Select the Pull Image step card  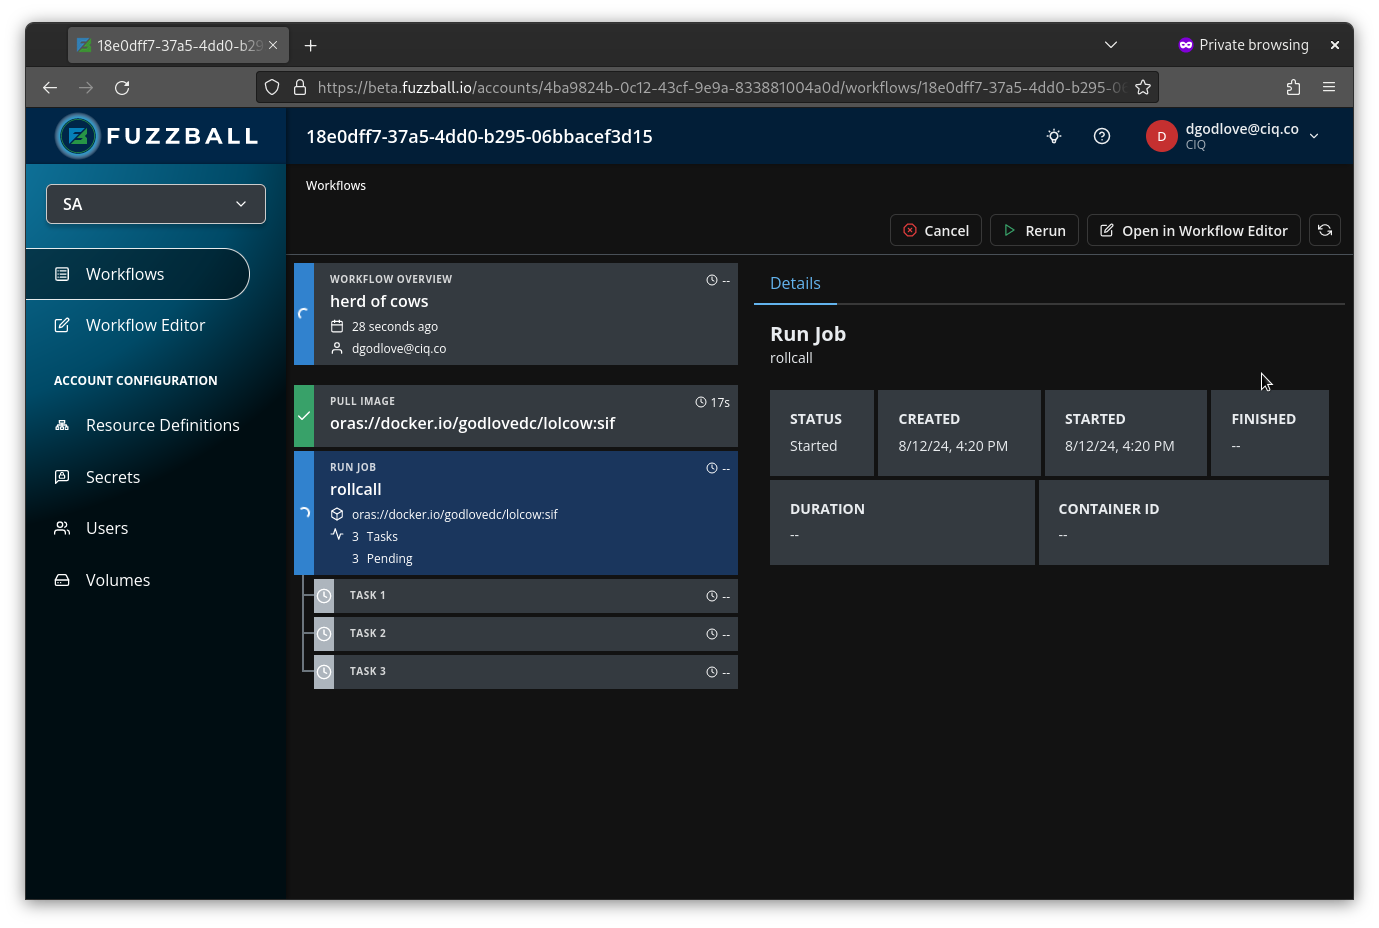(516, 416)
